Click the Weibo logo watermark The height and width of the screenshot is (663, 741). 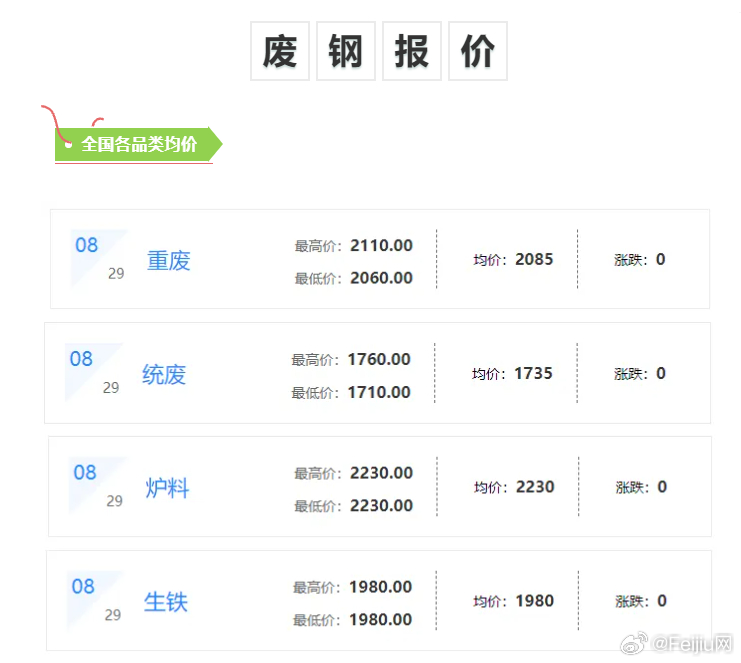[635, 645]
